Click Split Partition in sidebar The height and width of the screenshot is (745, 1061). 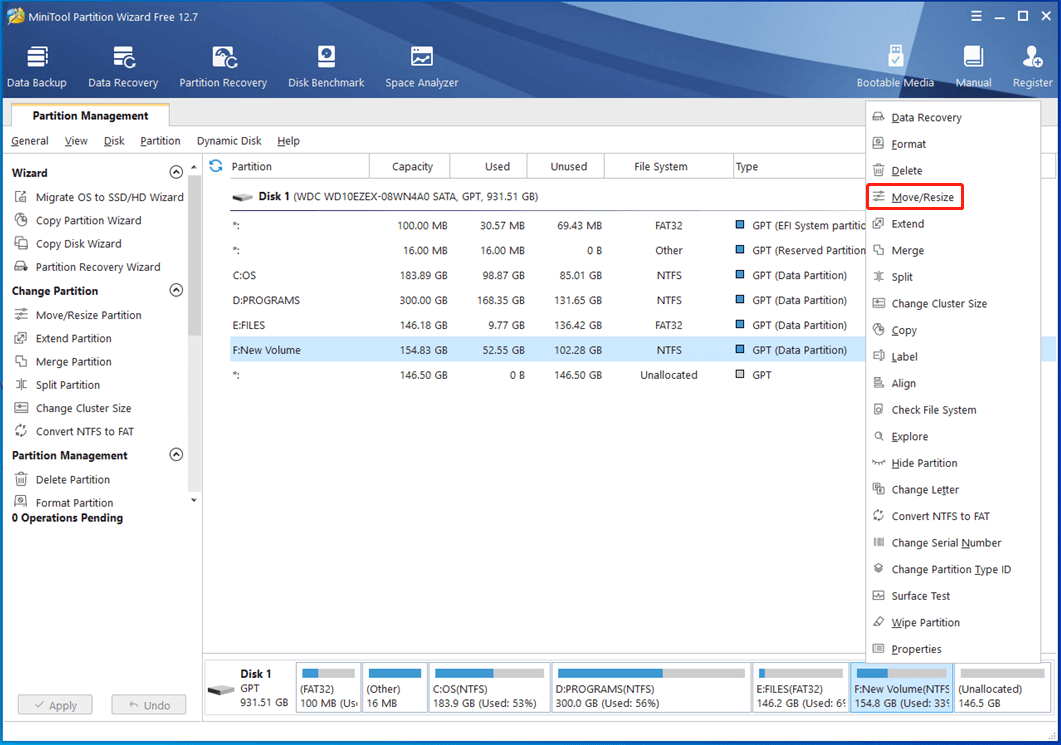pos(58,384)
